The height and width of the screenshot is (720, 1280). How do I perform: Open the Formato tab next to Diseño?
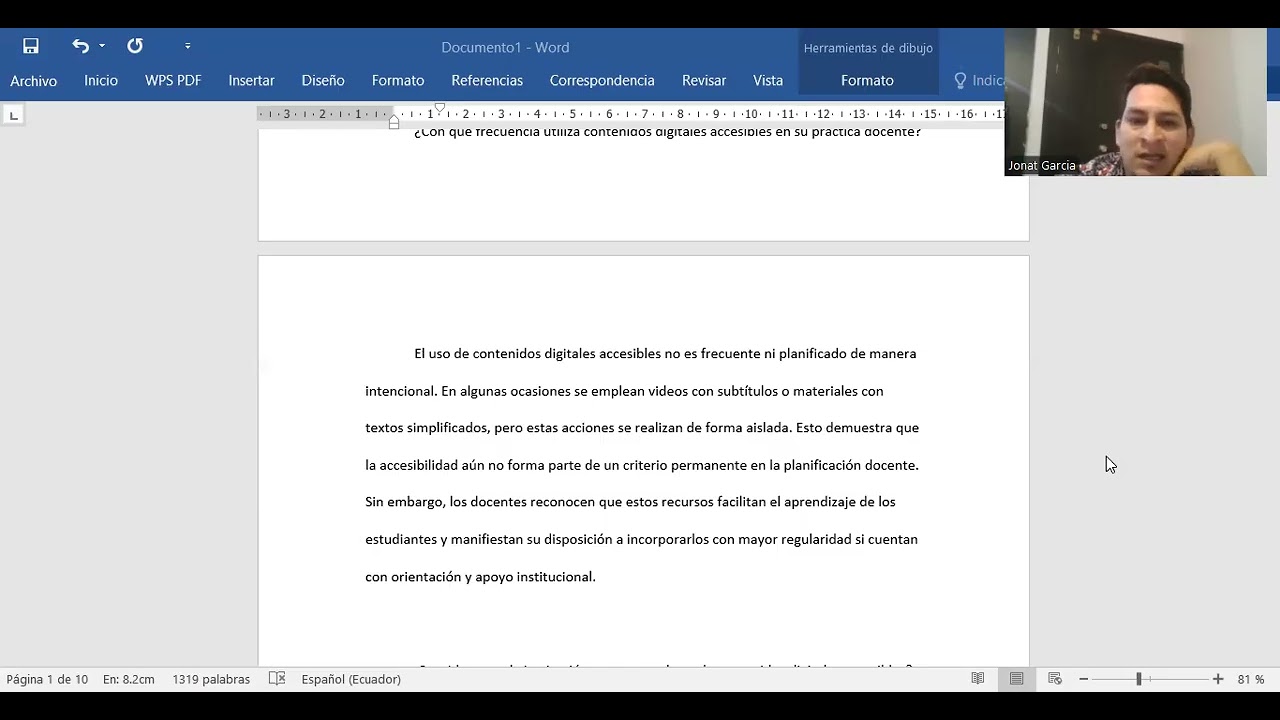tap(398, 80)
